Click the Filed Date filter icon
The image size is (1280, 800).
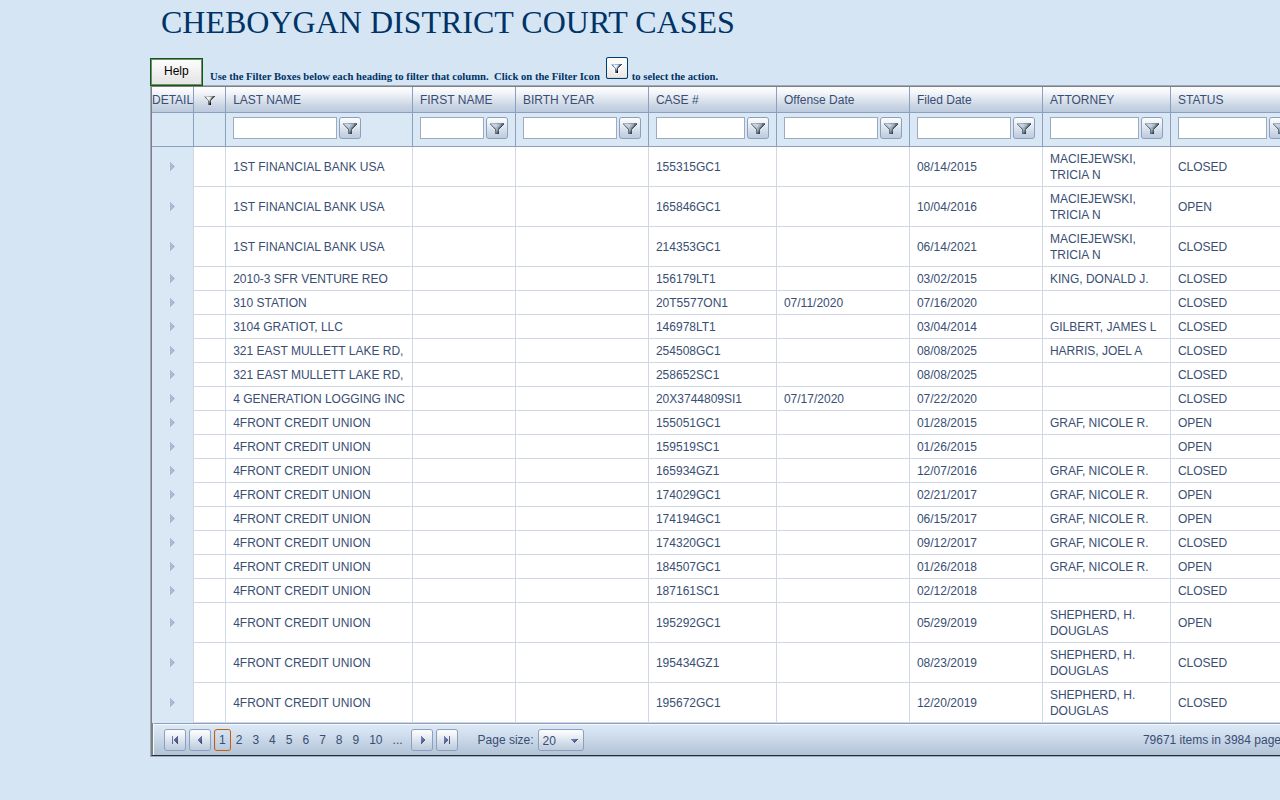pos(1024,128)
